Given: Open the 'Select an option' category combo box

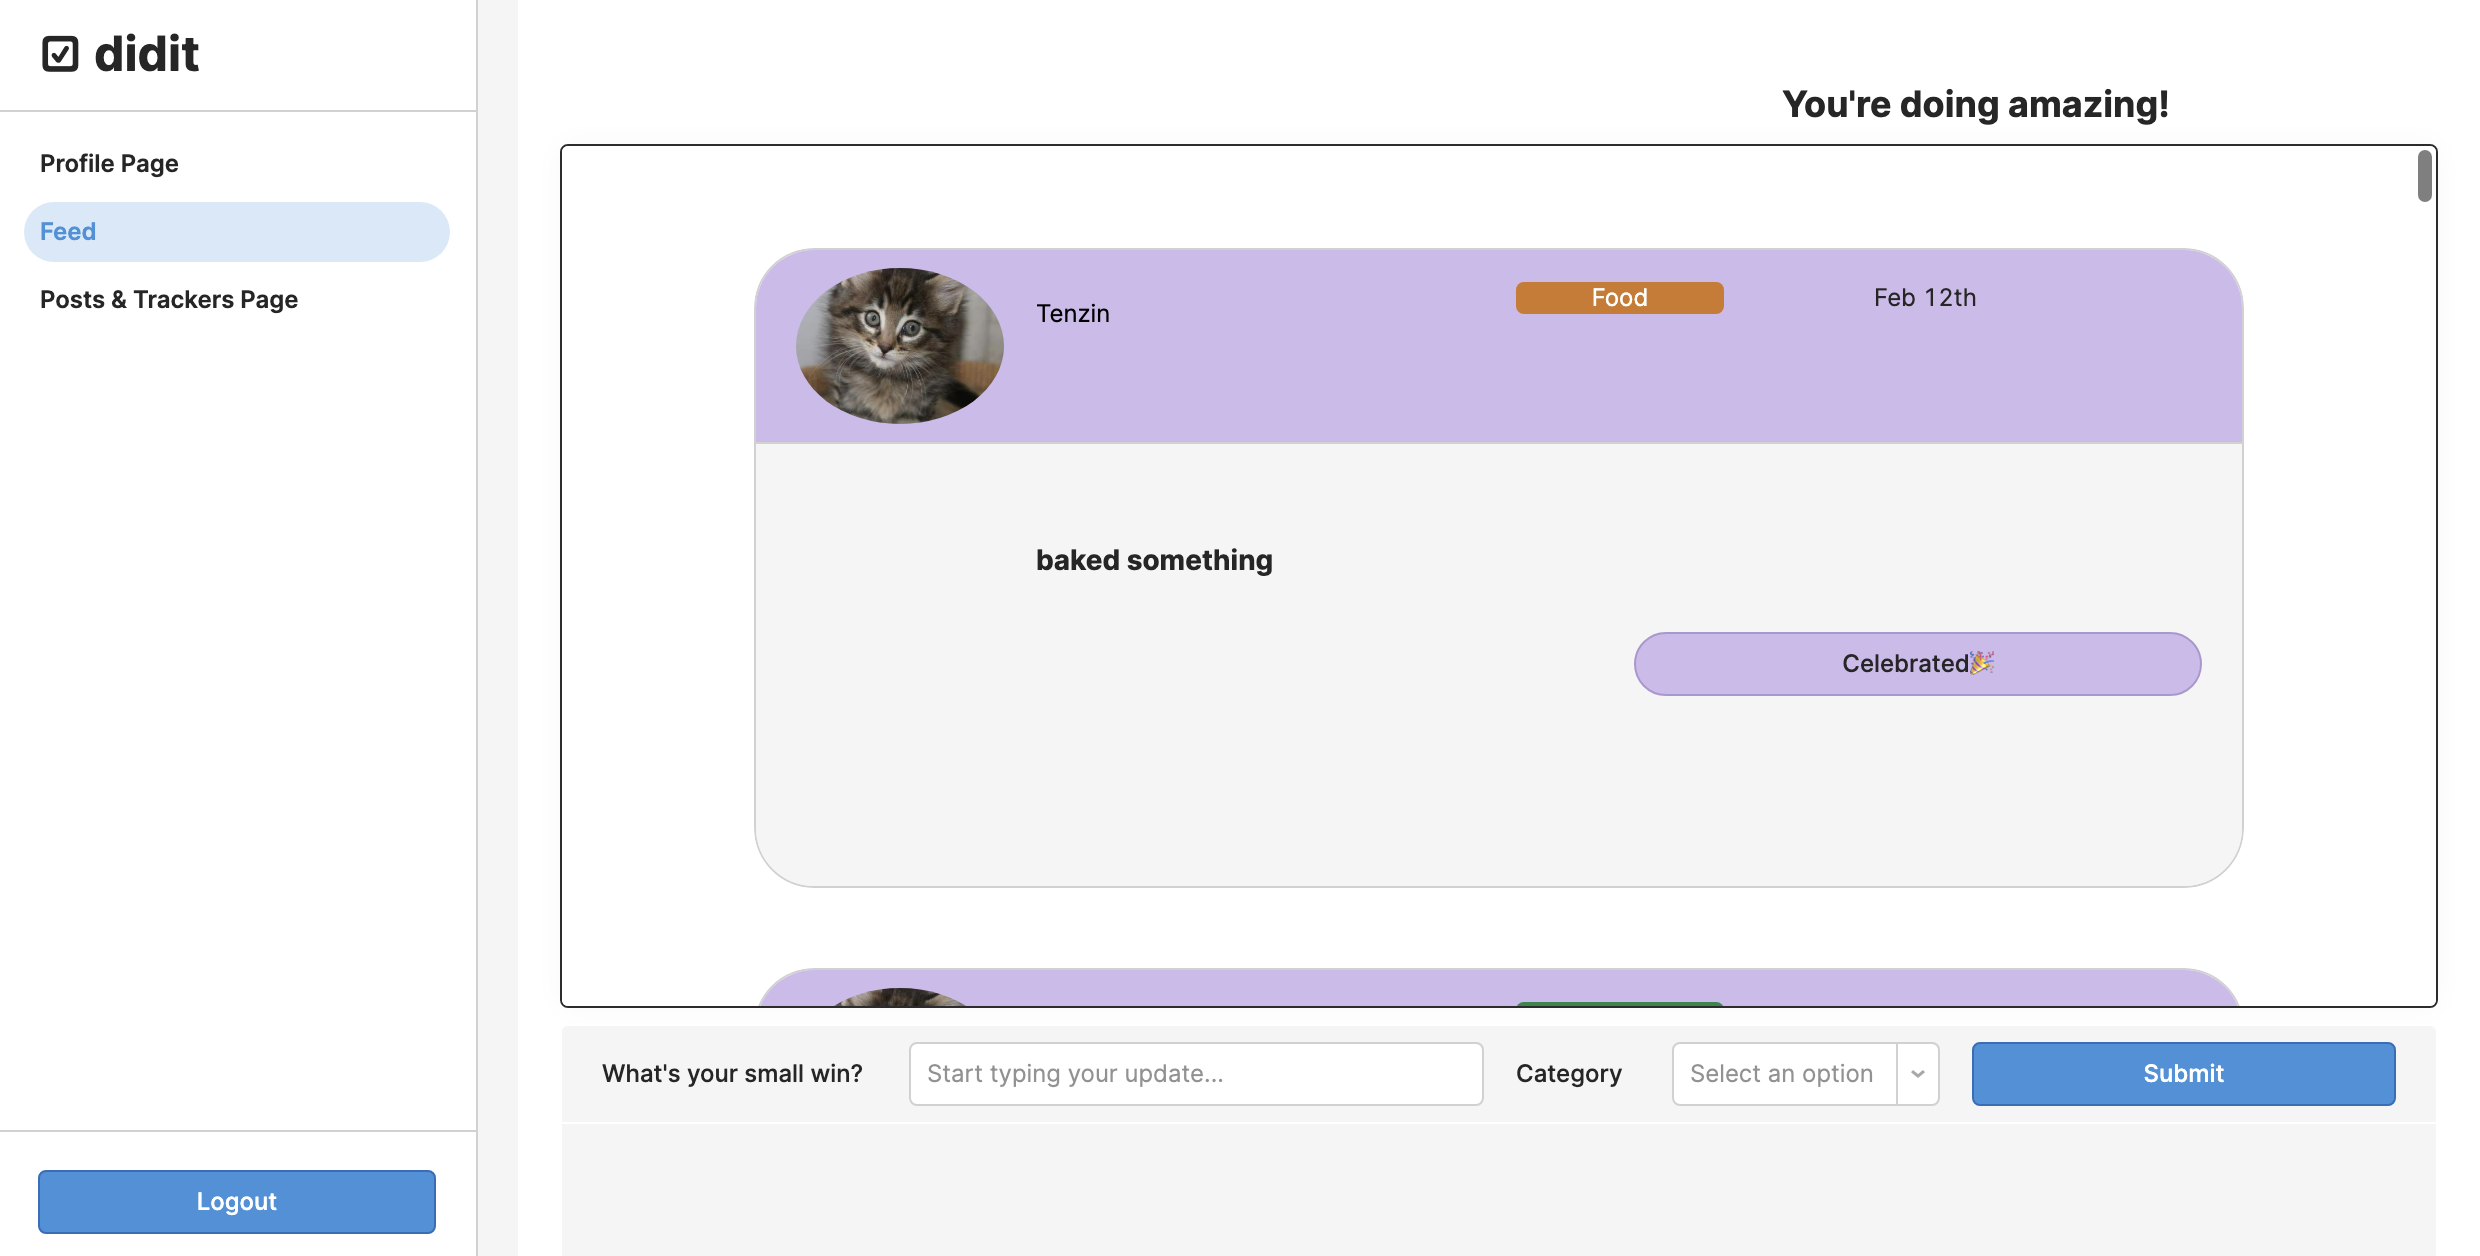Looking at the screenshot, I should pos(1782,1074).
